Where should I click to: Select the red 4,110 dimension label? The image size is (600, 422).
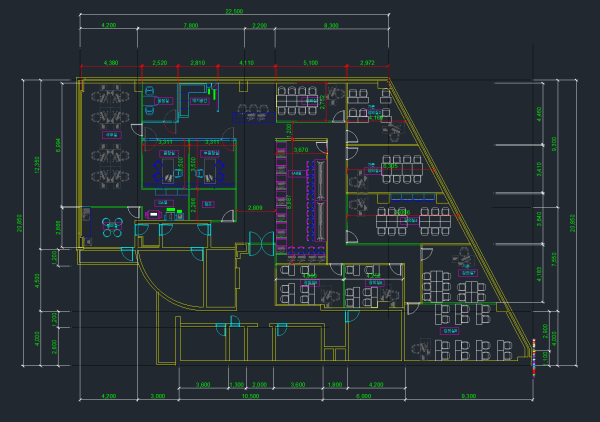pos(247,63)
